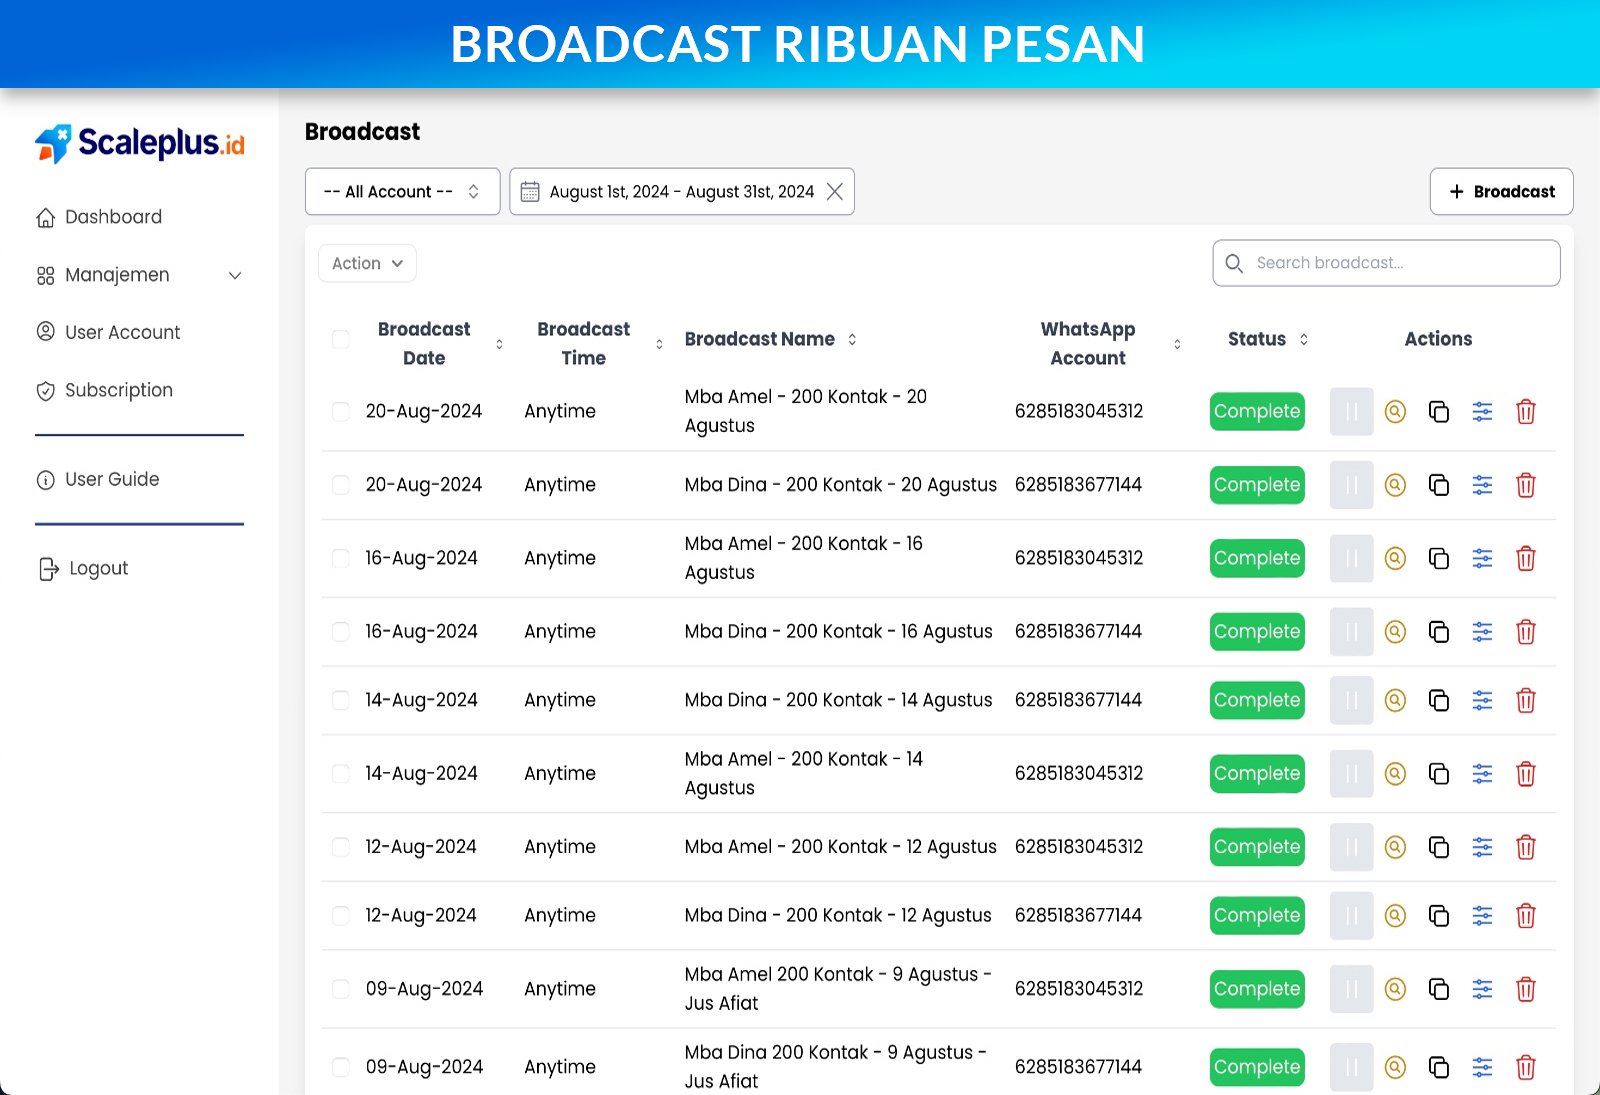Tick the checkbox for the 09-Aug Mba Dina row
1600x1095 pixels.
pyautogui.click(x=340, y=1066)
